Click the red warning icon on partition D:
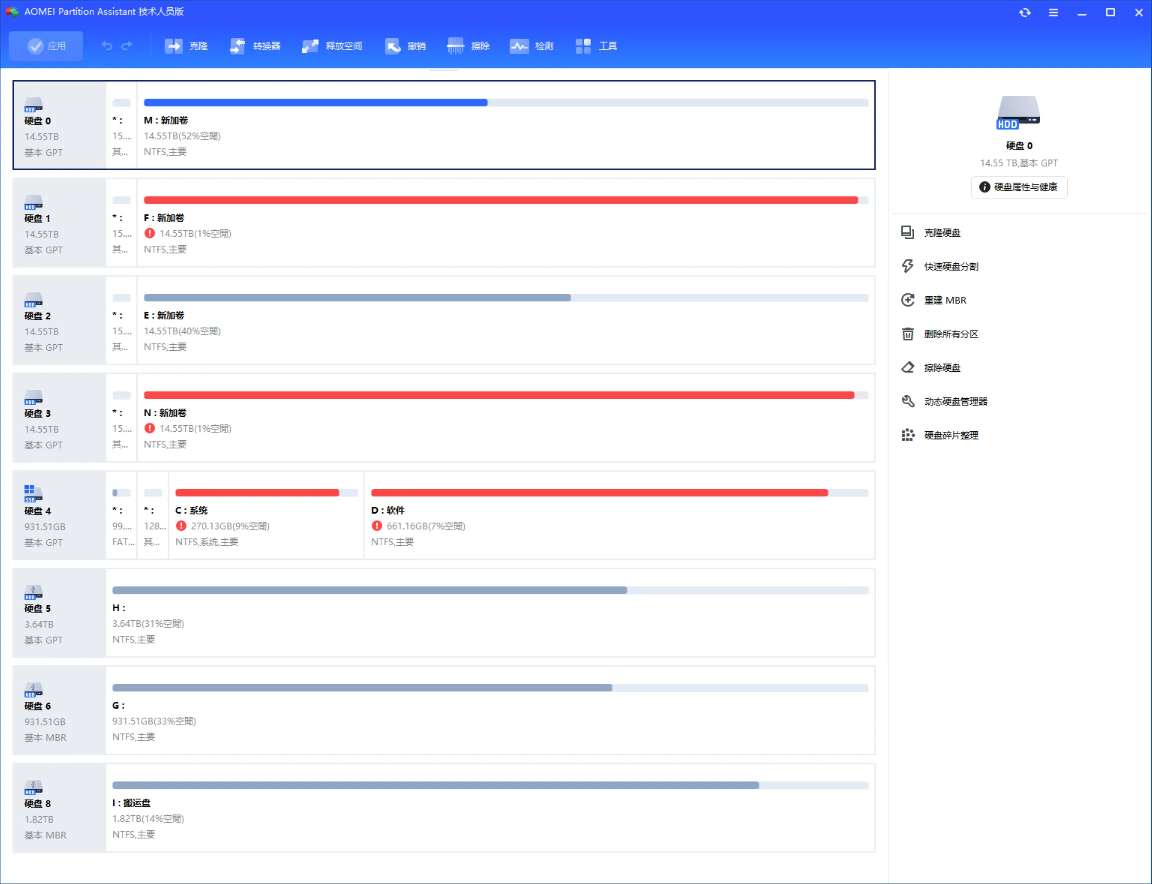1152x884 pixels. pos(377,526)
